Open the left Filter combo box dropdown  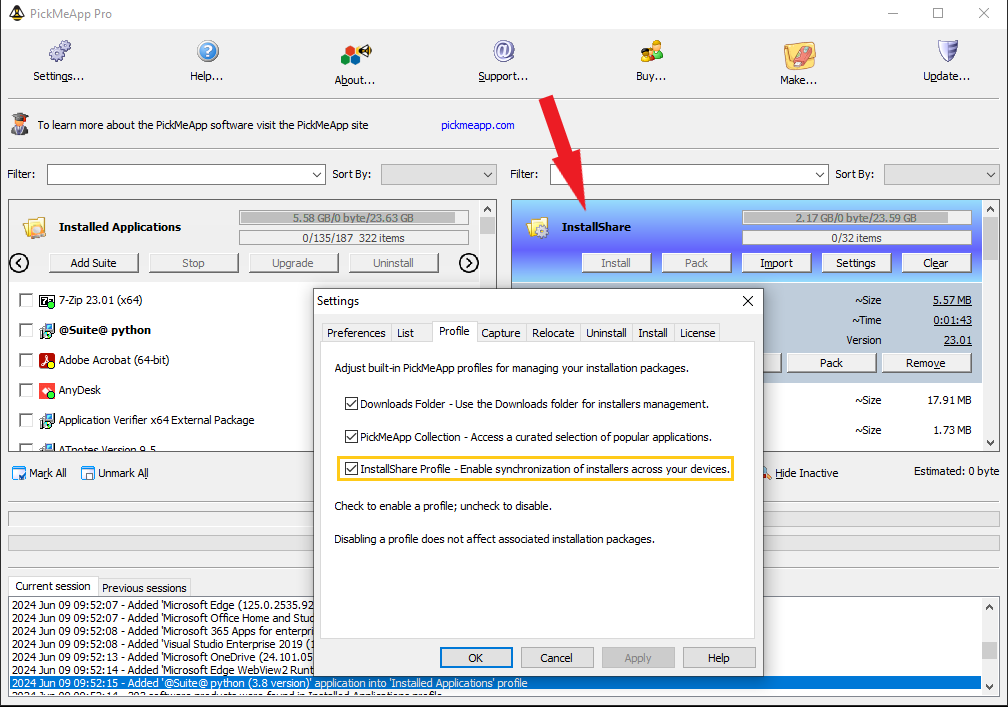point(317,174)
